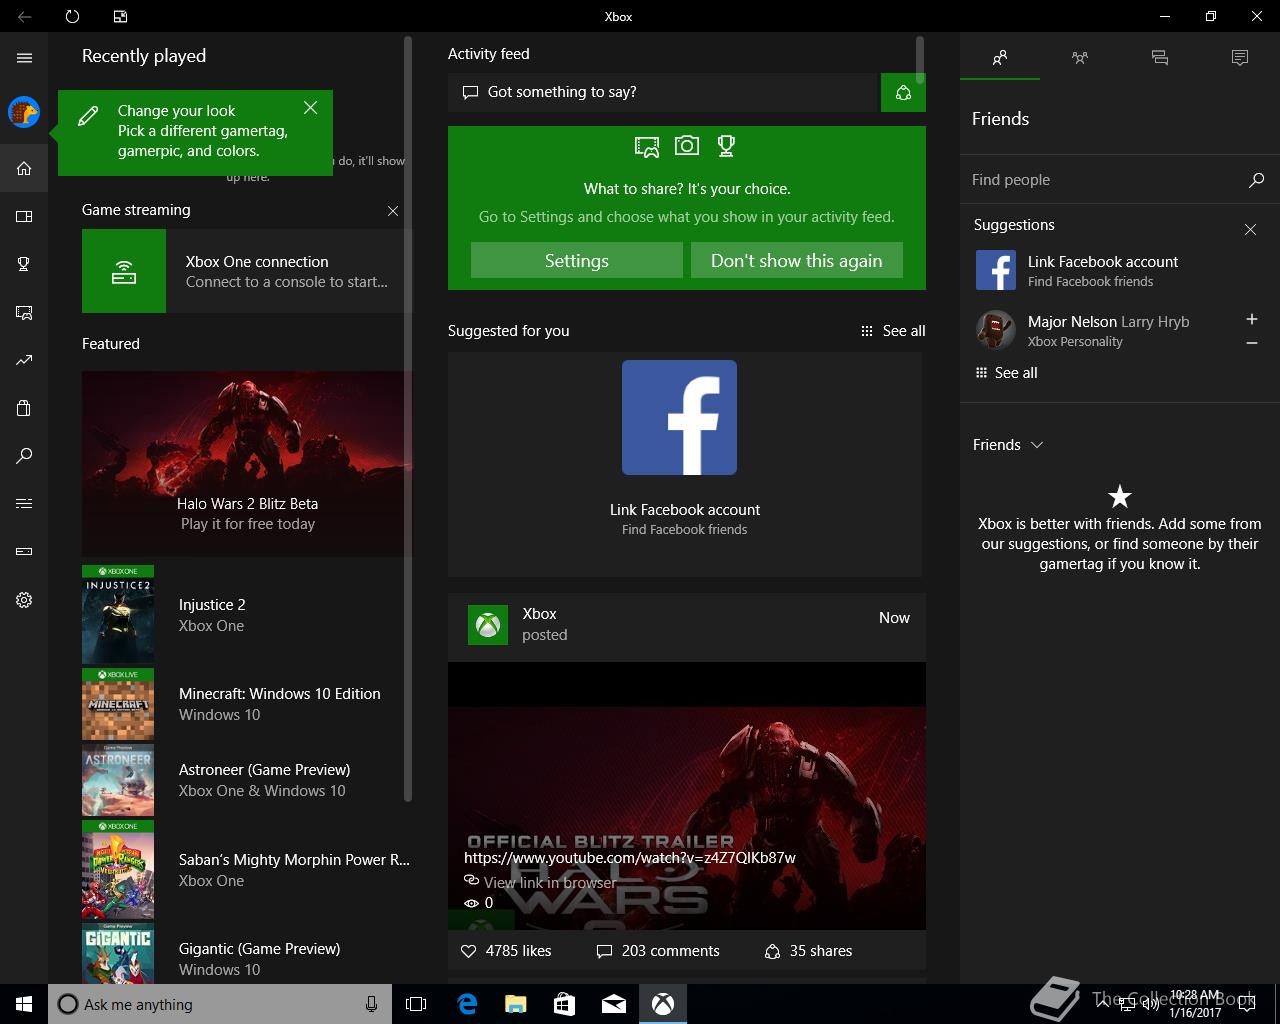Open the Windows Store taskbar icon
The height and width of the screenshot is (1024, 1280).
point(565,1004)
